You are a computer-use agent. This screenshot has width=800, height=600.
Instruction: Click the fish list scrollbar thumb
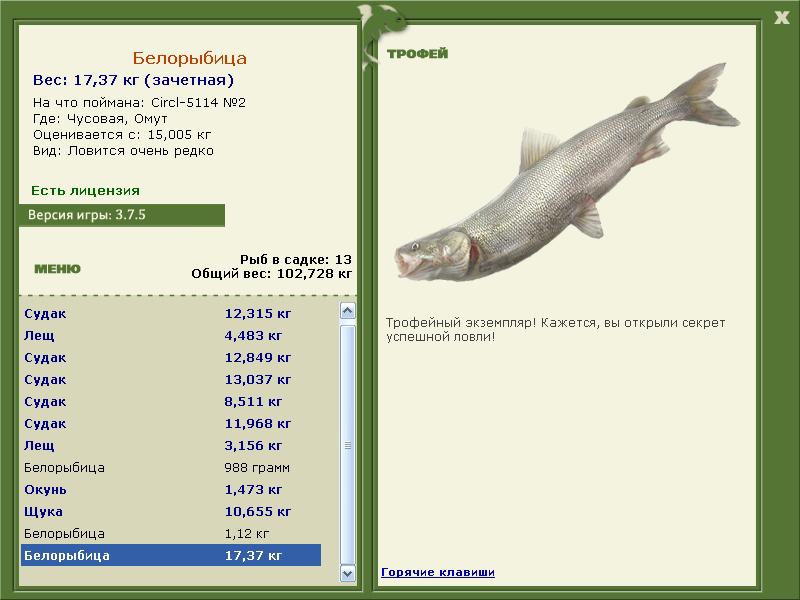pos(347,444)
